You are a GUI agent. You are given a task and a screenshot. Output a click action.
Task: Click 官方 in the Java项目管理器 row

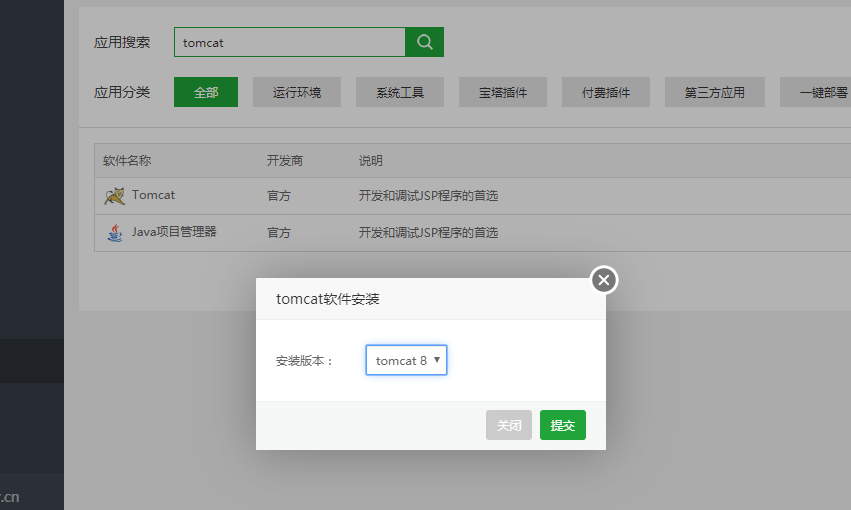(x=279, y=233)
